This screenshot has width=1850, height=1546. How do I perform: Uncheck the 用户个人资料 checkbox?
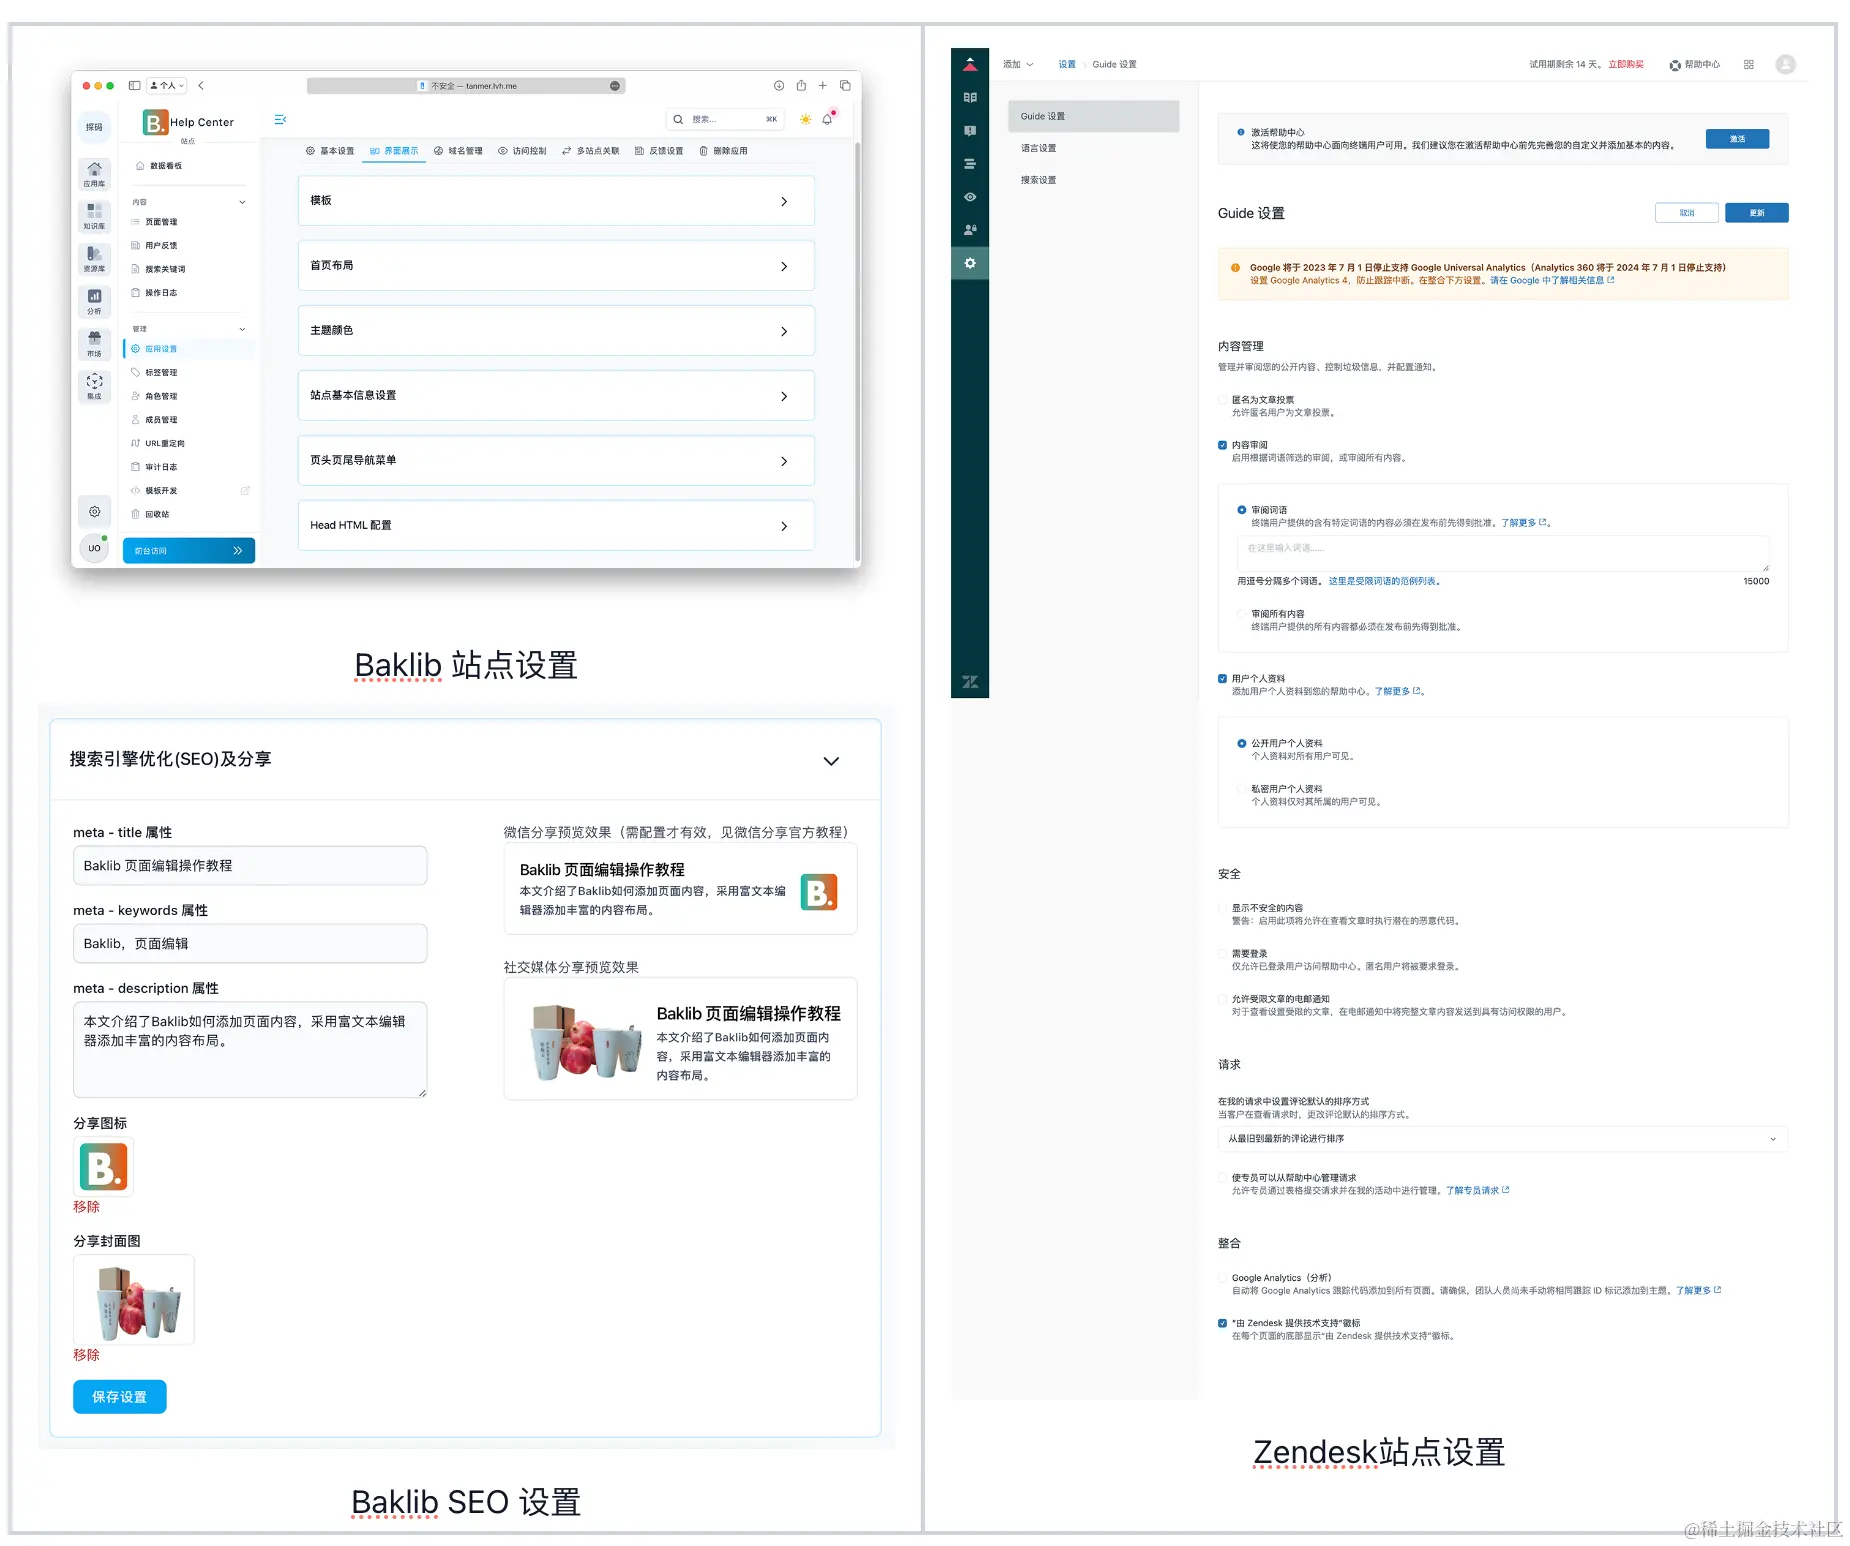pos(1222,678)
